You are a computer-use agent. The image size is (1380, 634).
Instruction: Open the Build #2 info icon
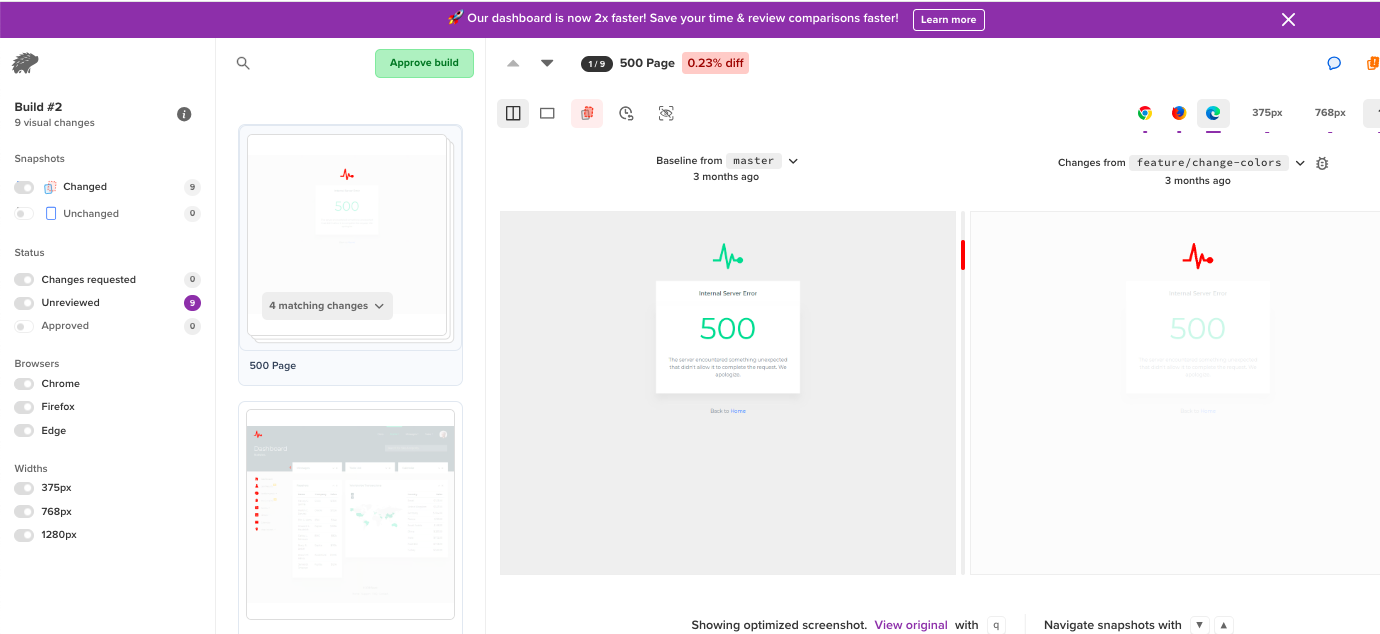[x=184, y=114]
